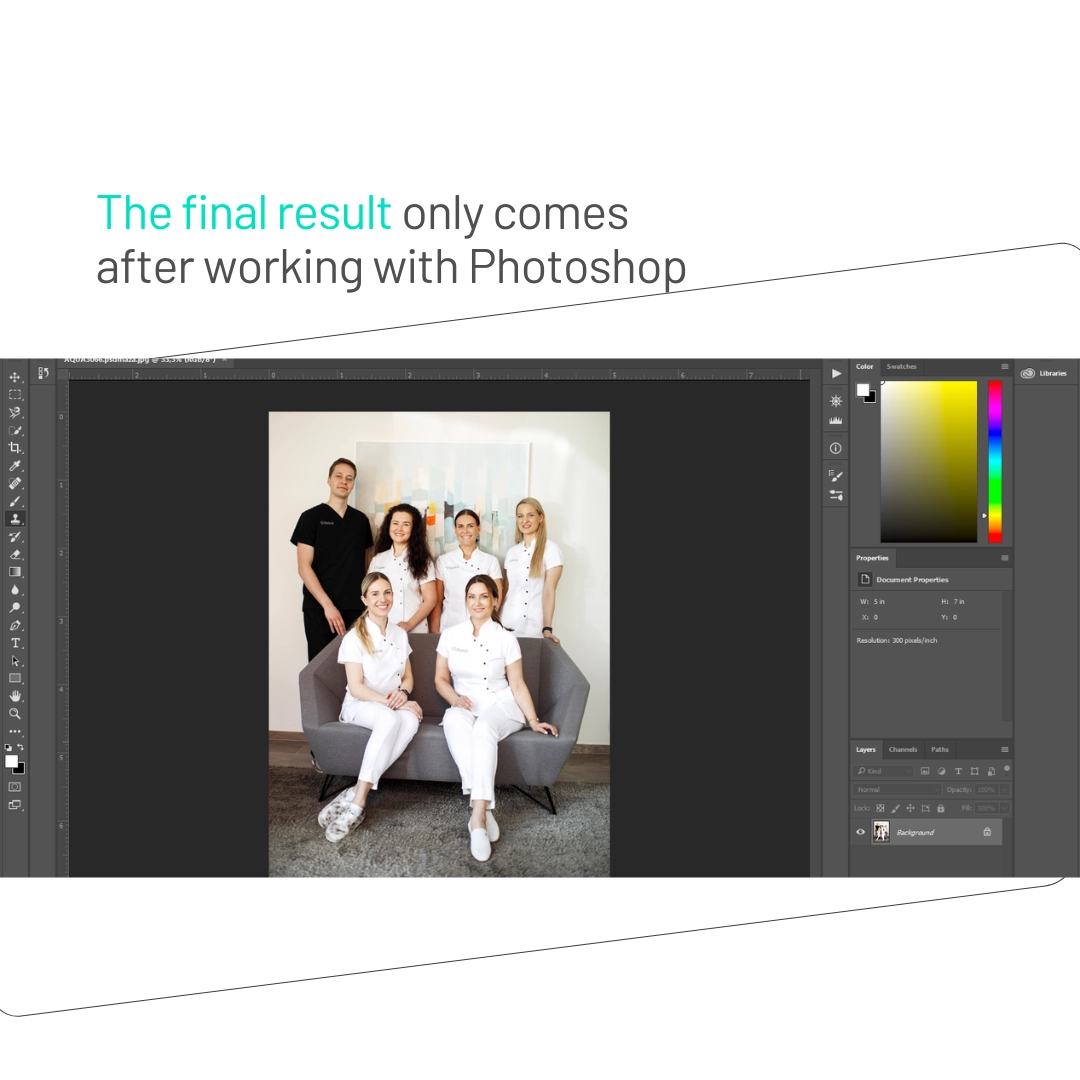
Task: Select the Crop tool
Action: (14, 448)
